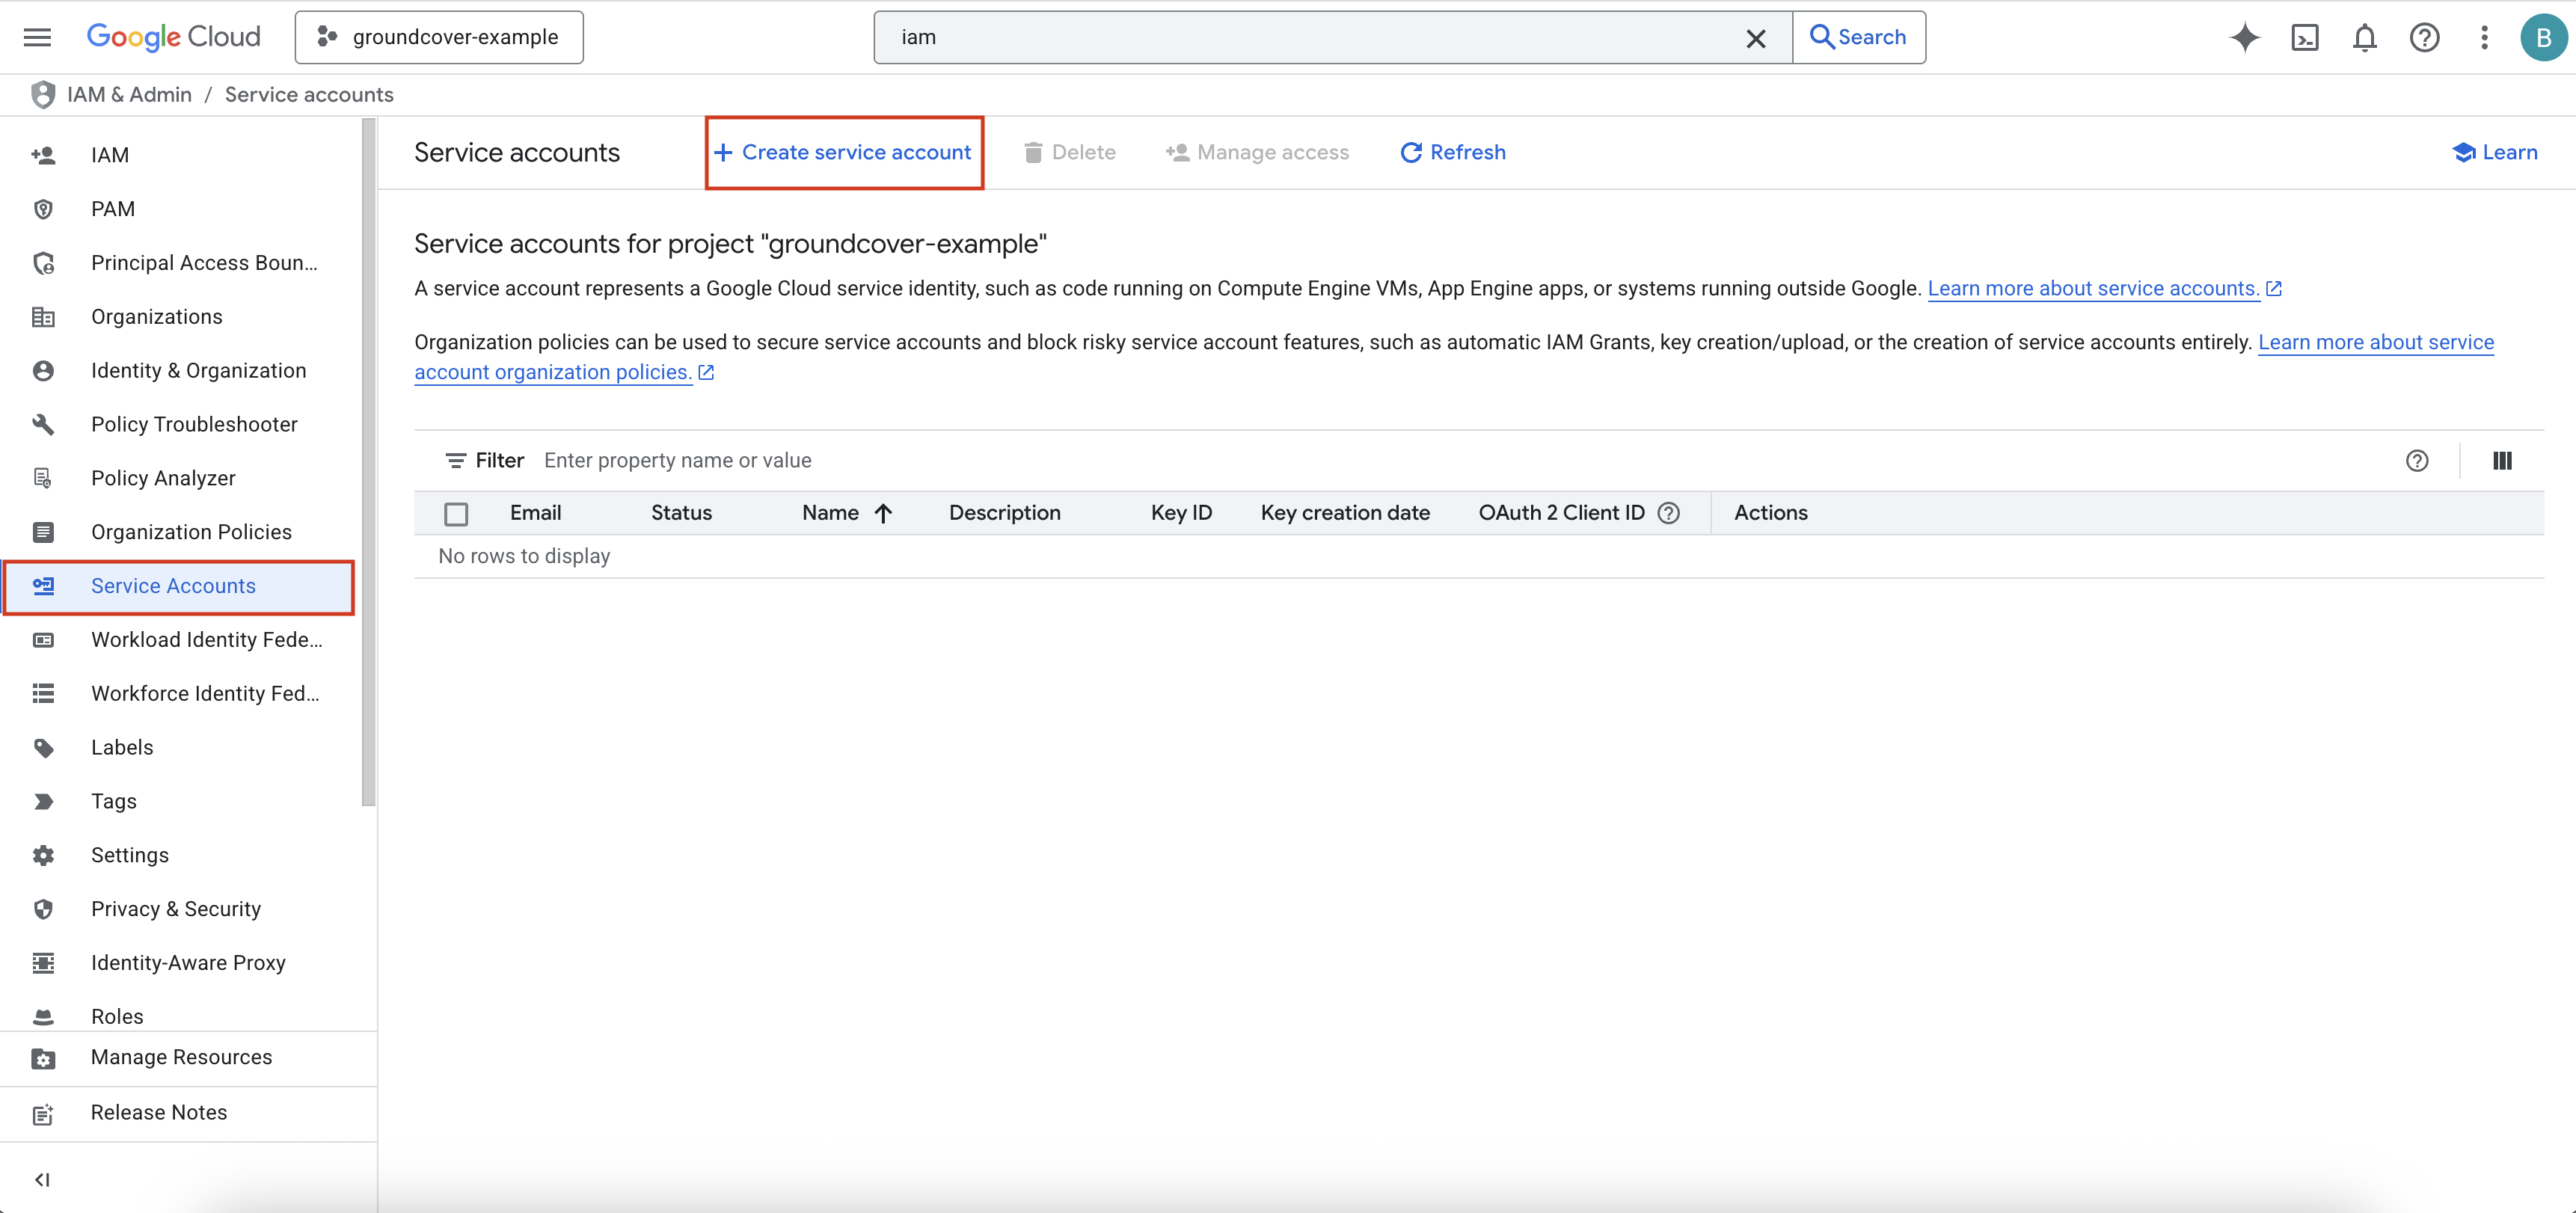Open the main navigation hamburger menu
The width and height of the screenshot is (2576, 1213).
[37, 37]
